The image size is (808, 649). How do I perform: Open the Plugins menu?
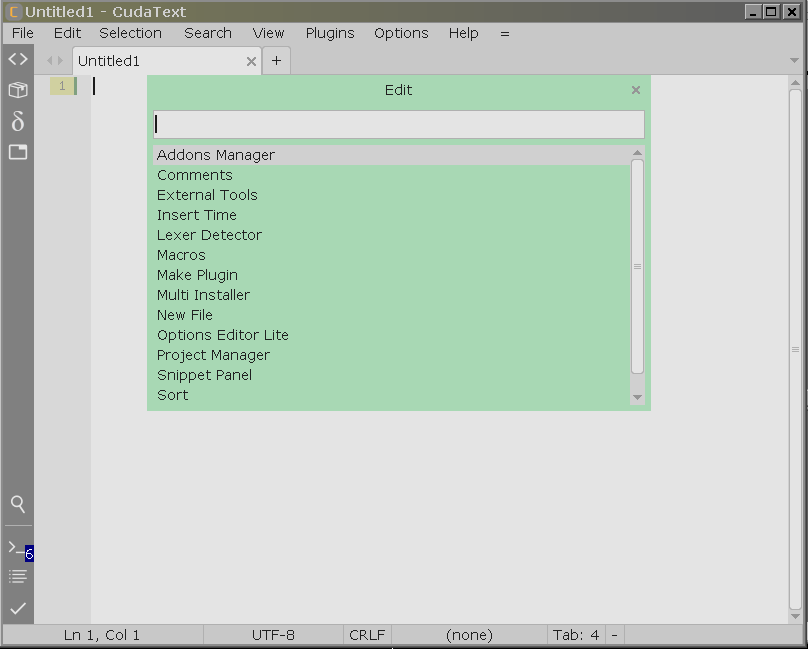click(x=330, y=34)
